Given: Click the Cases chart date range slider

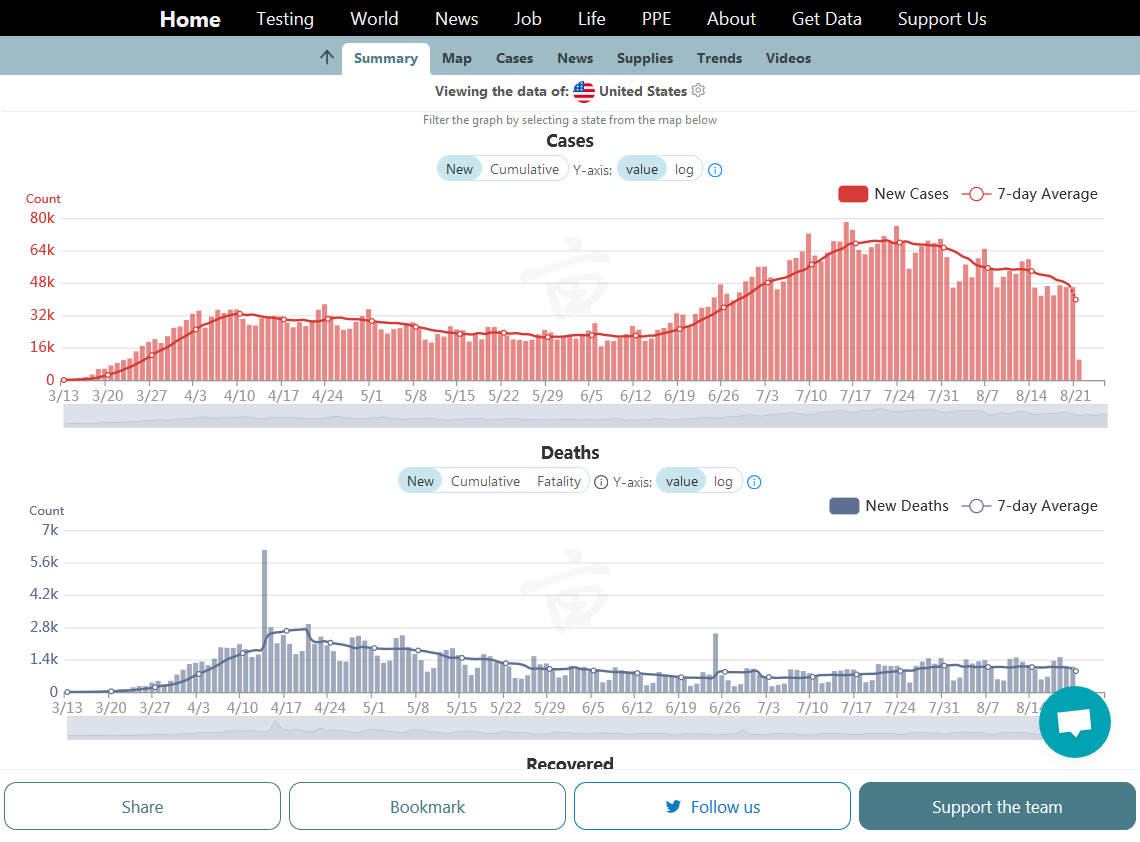Looking at the screenshot, I should 585,416.
